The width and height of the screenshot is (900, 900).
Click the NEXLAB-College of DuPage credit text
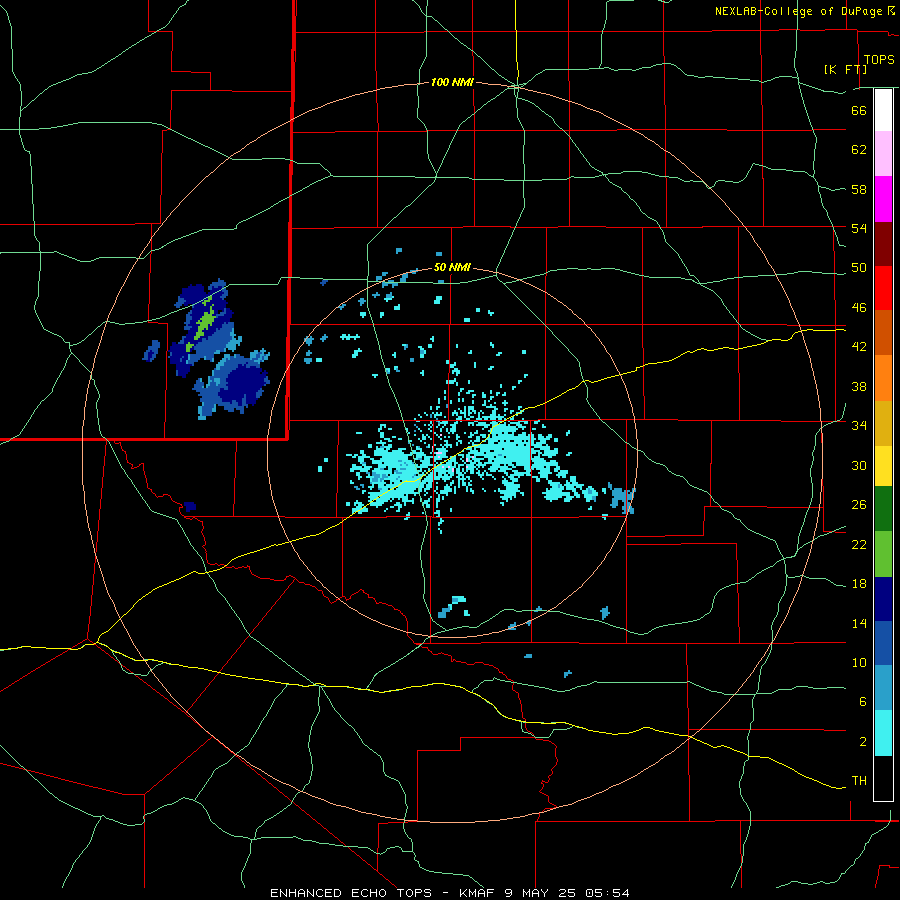(x=798, y=11)
